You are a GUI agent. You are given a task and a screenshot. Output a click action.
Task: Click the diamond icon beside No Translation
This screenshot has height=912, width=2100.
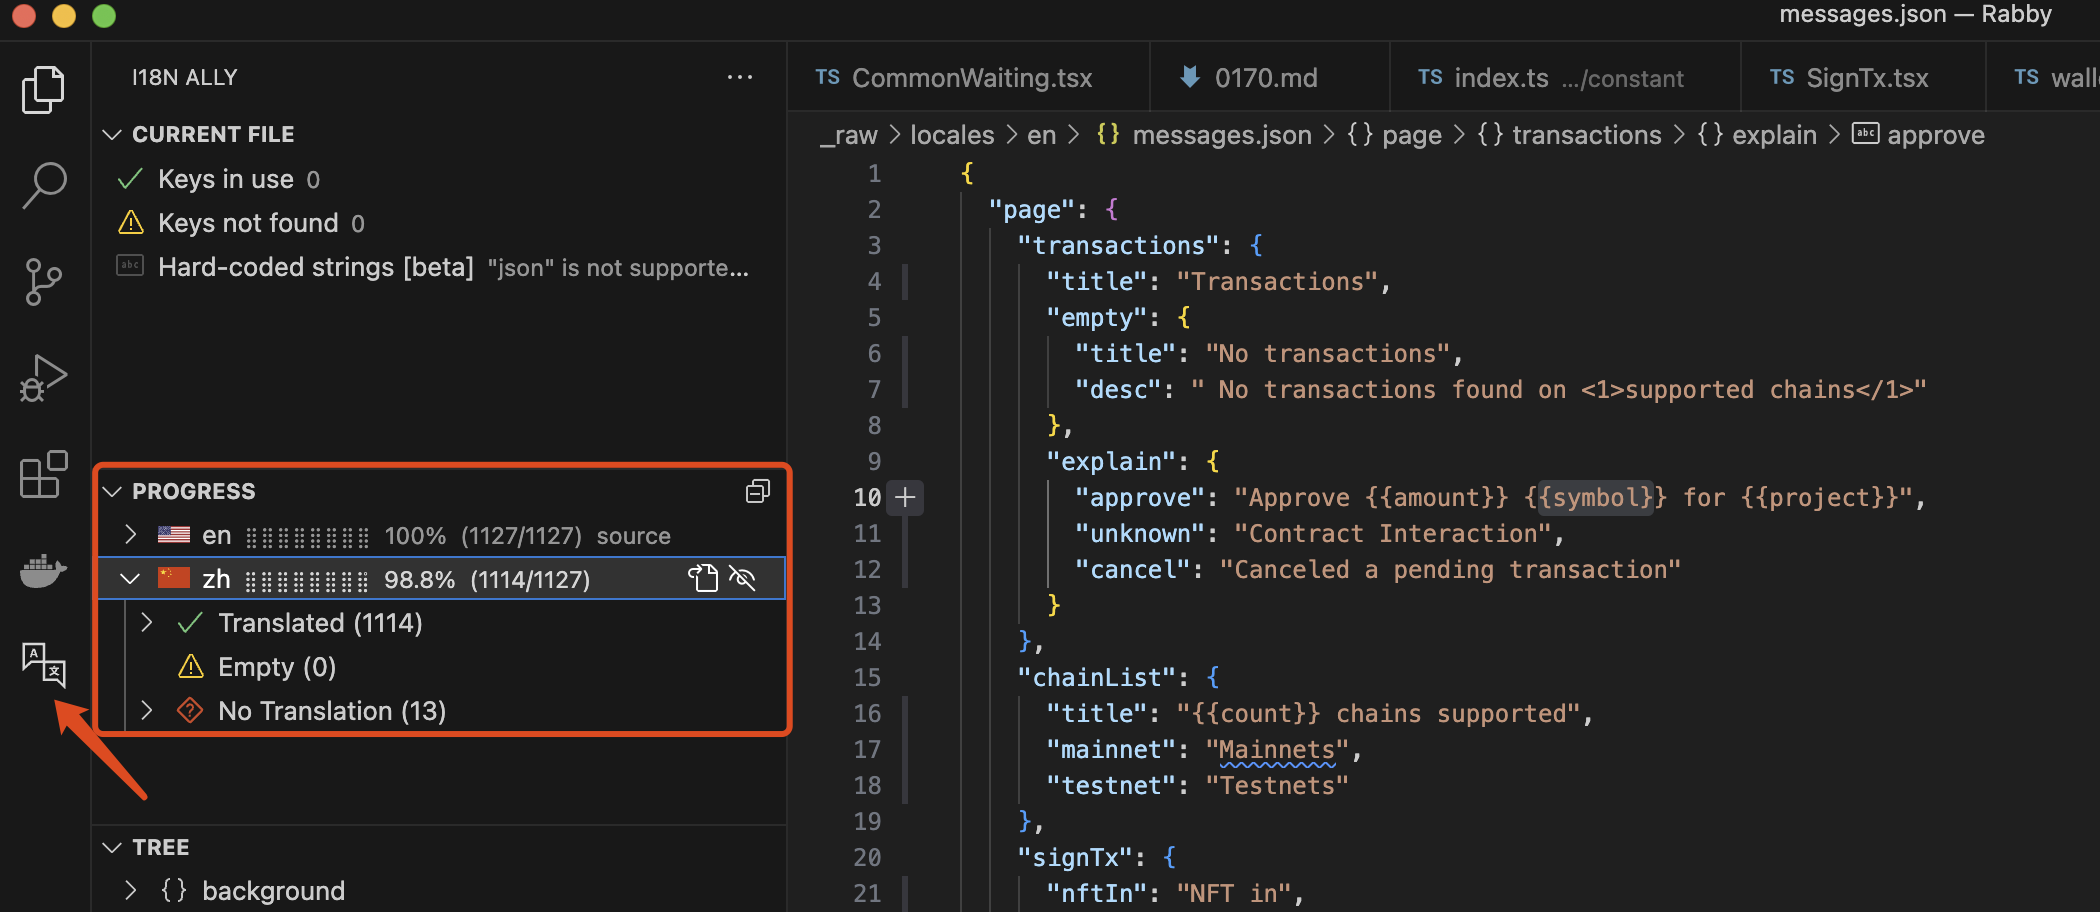click(x=190, y=710)
